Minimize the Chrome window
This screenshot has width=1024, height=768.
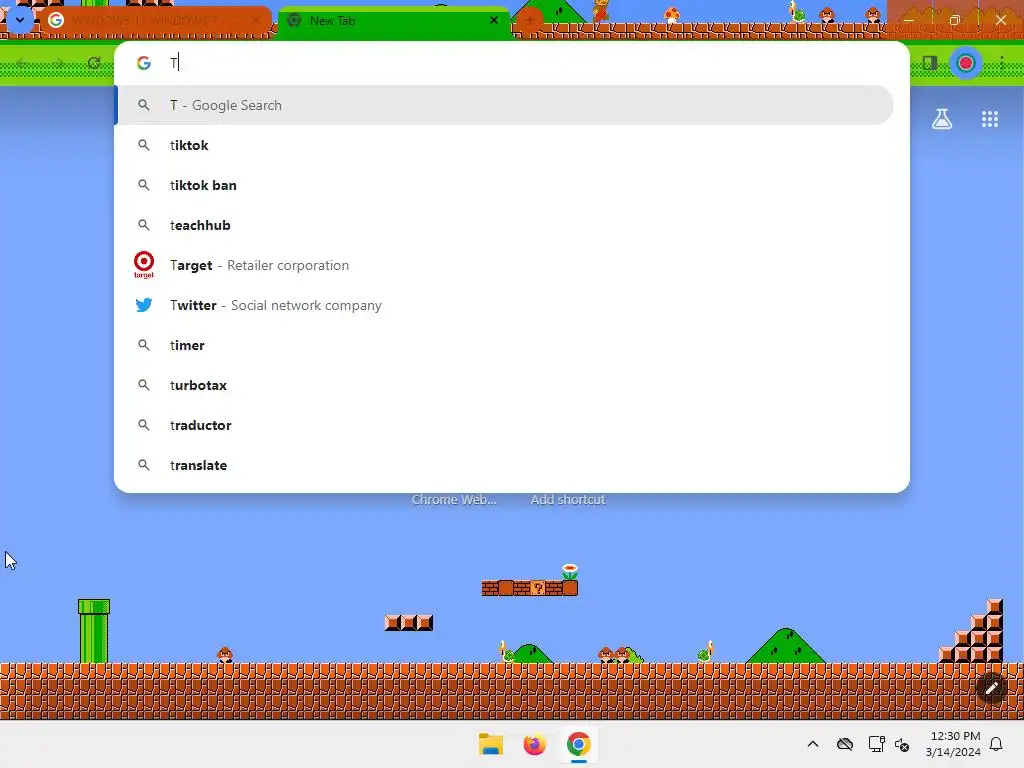click(x=908, y=20)
